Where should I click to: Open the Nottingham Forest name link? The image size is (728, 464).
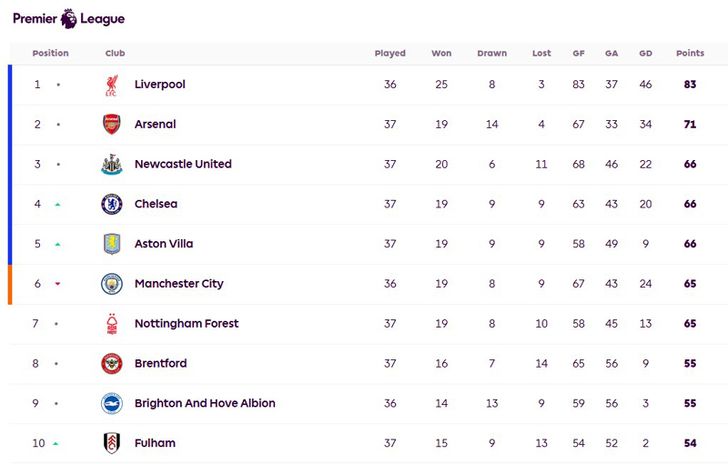tap(186, 324)
